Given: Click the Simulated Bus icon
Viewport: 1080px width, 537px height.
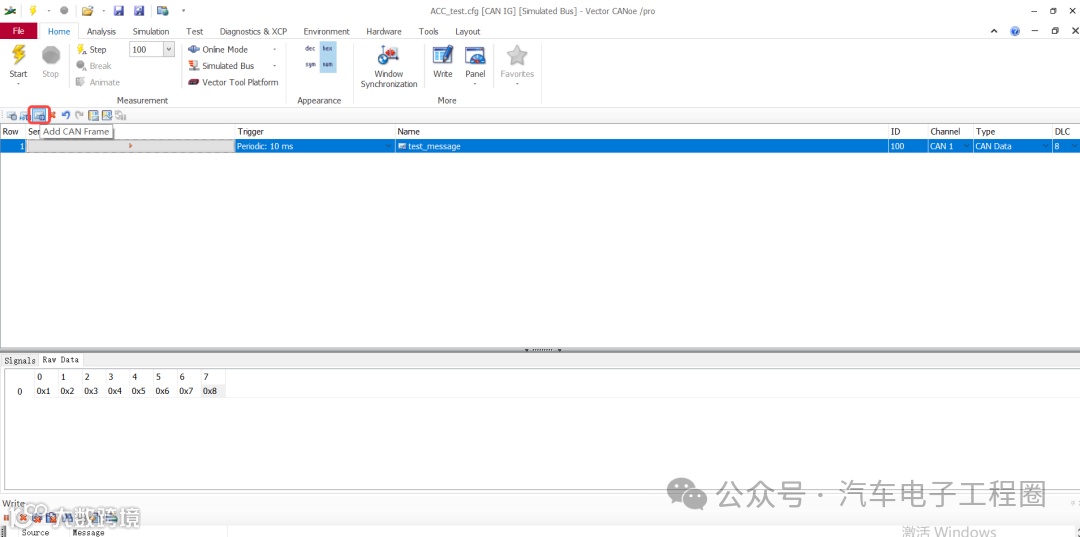Looking at the screenshot, I should coord(194,66).
